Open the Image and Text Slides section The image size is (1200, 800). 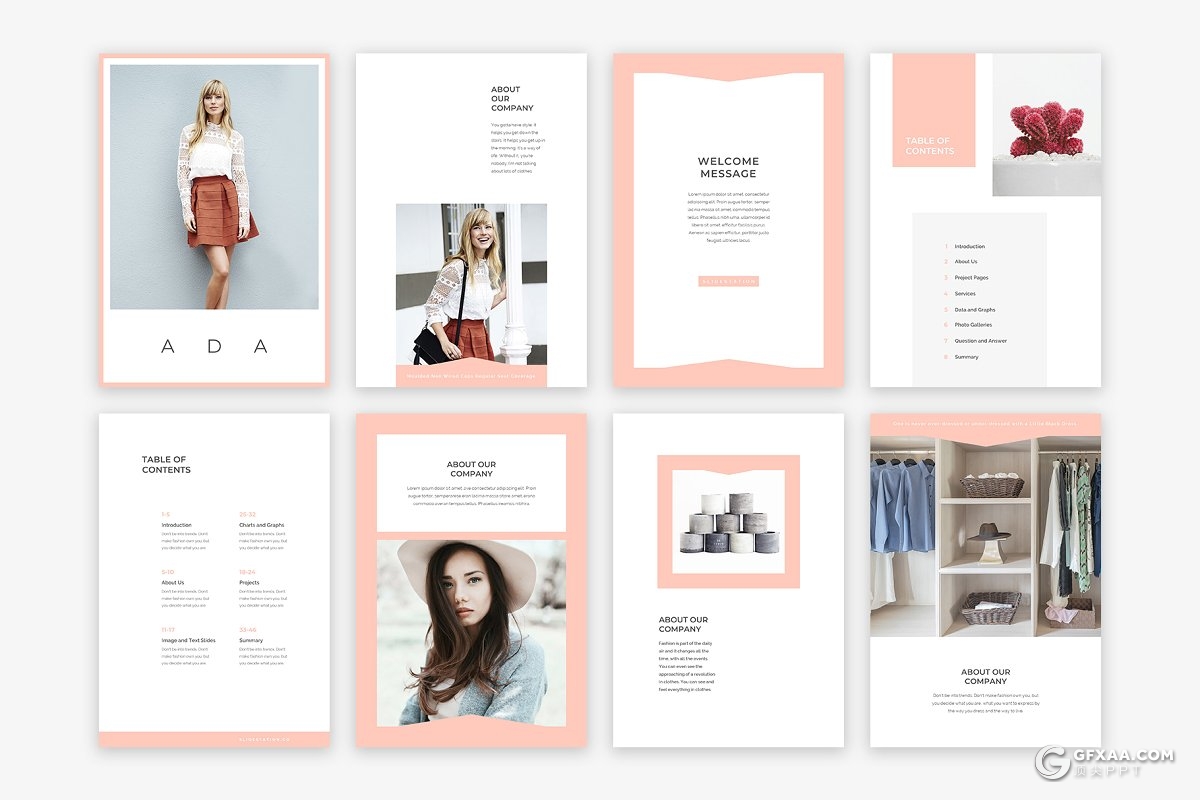tap(188, 640)
